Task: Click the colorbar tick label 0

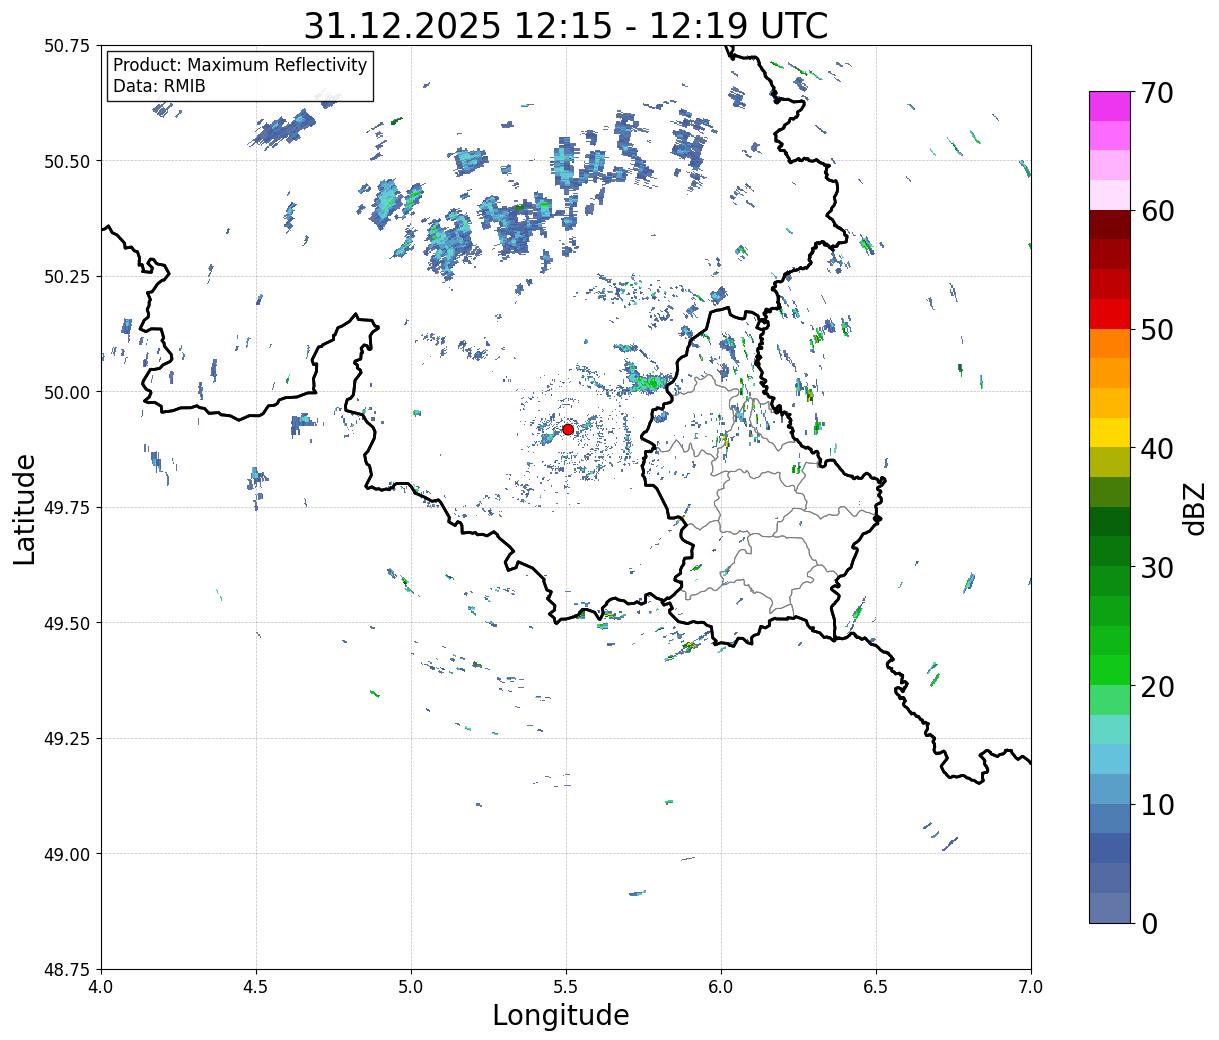Action: (1149, 923)
